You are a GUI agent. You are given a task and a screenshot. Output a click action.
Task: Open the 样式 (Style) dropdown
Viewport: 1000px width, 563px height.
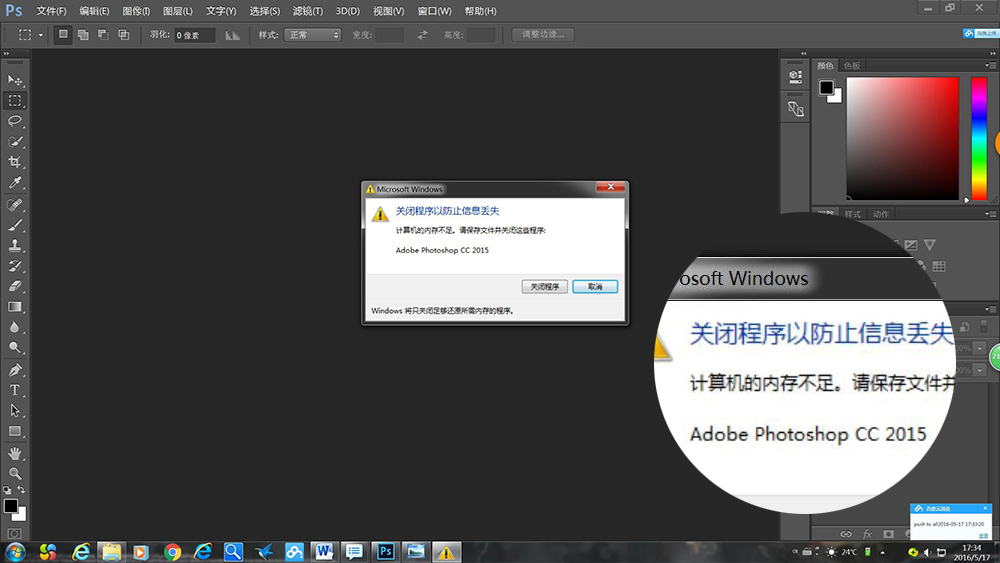pos(312,35)
